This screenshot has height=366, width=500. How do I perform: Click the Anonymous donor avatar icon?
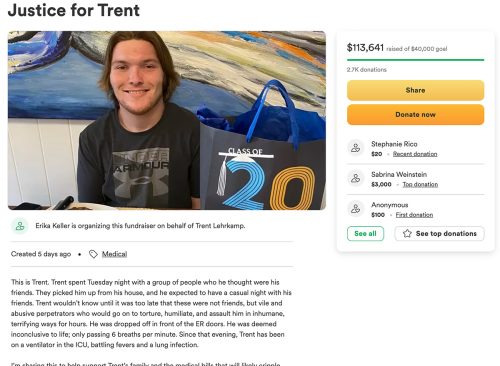(356, 209)
